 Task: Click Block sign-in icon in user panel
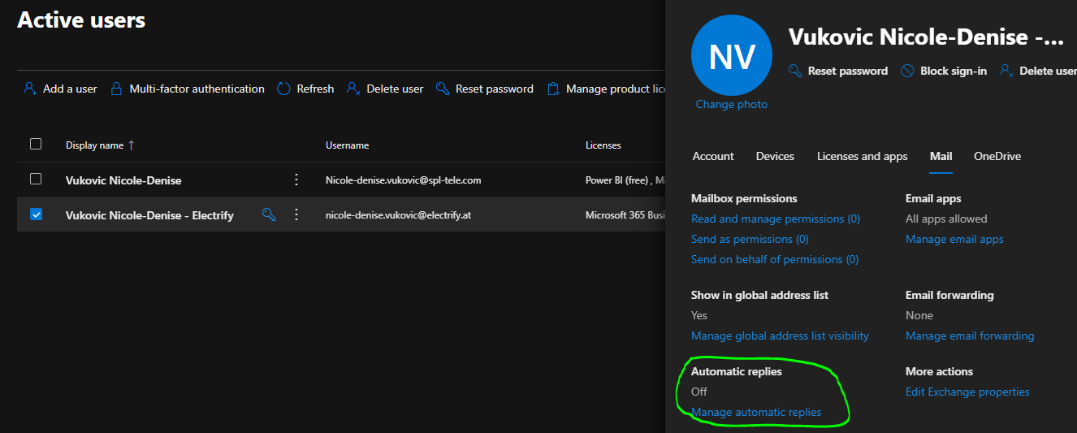pos(907,71)
